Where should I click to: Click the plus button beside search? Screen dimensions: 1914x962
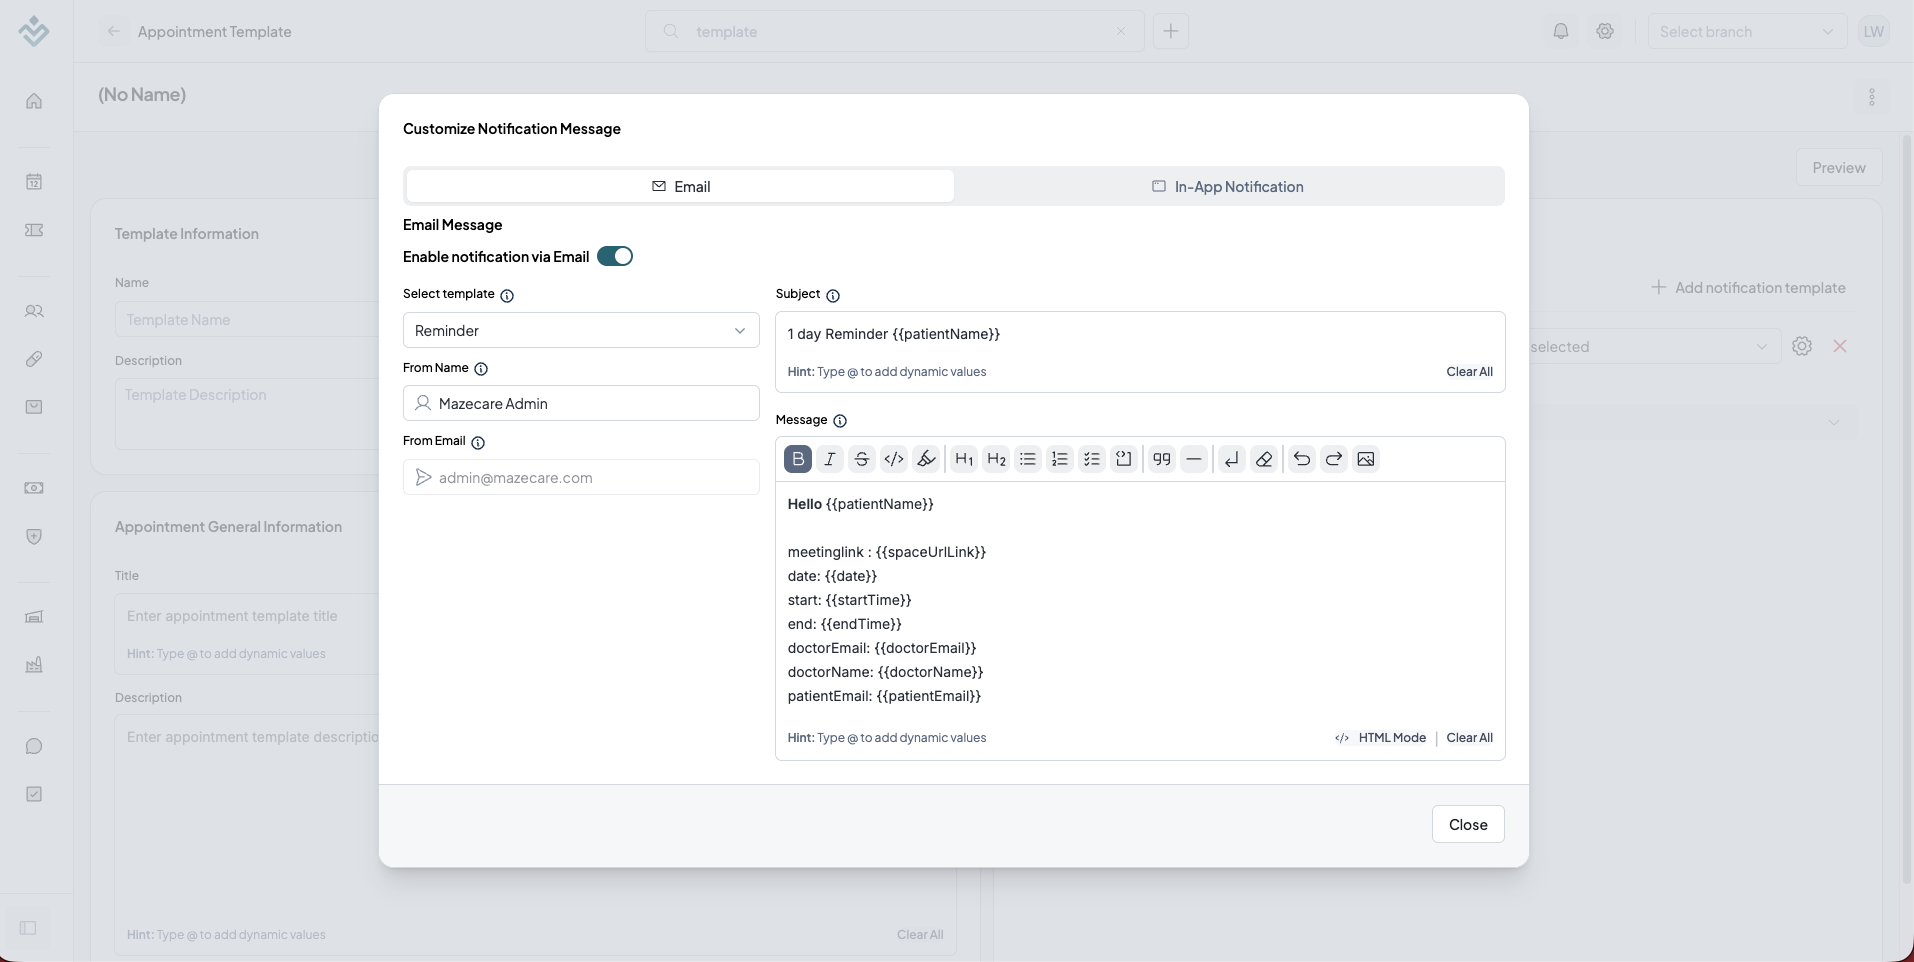(x=1171, y=31)
